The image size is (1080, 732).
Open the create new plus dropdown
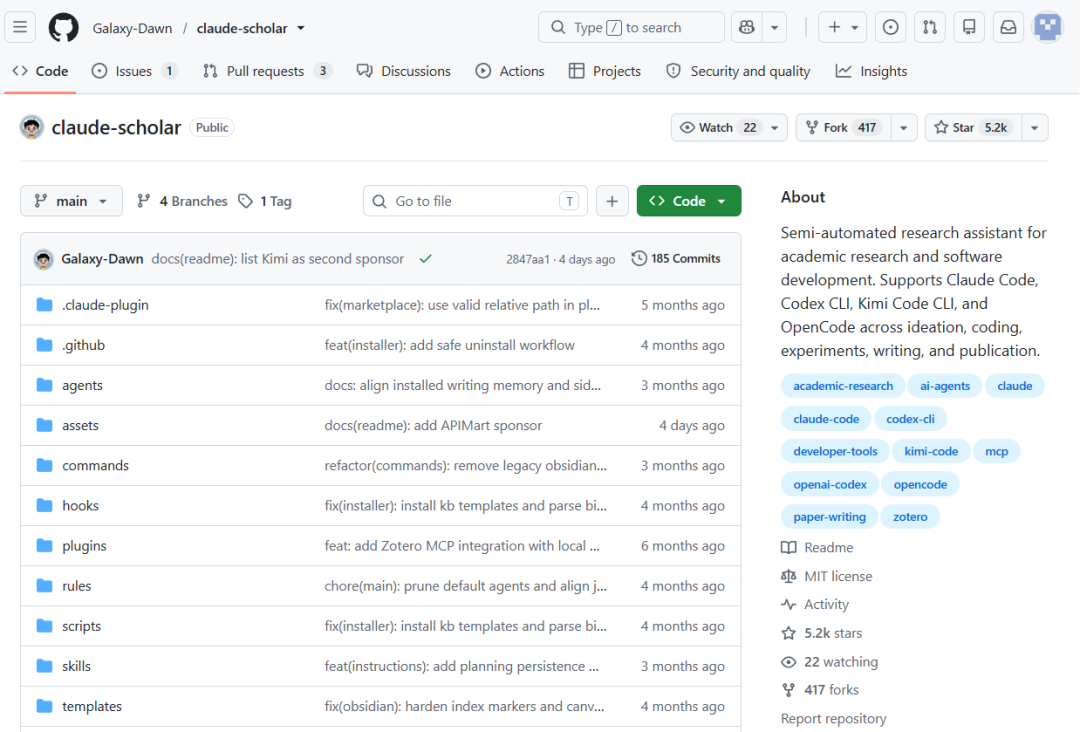click(842, 28)
